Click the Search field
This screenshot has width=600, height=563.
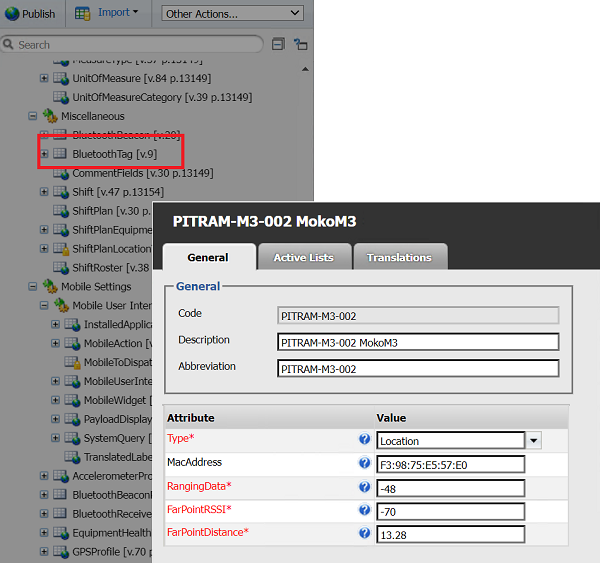(x=132, y=45)
